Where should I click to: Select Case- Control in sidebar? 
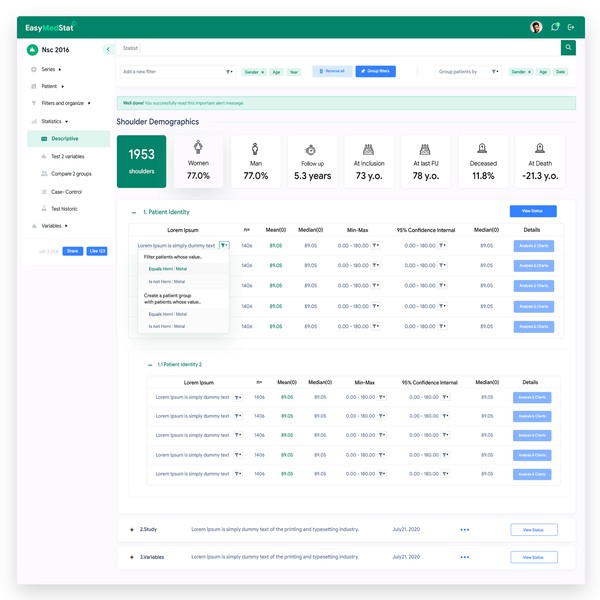pyautogui.click(x=66, y=191)
